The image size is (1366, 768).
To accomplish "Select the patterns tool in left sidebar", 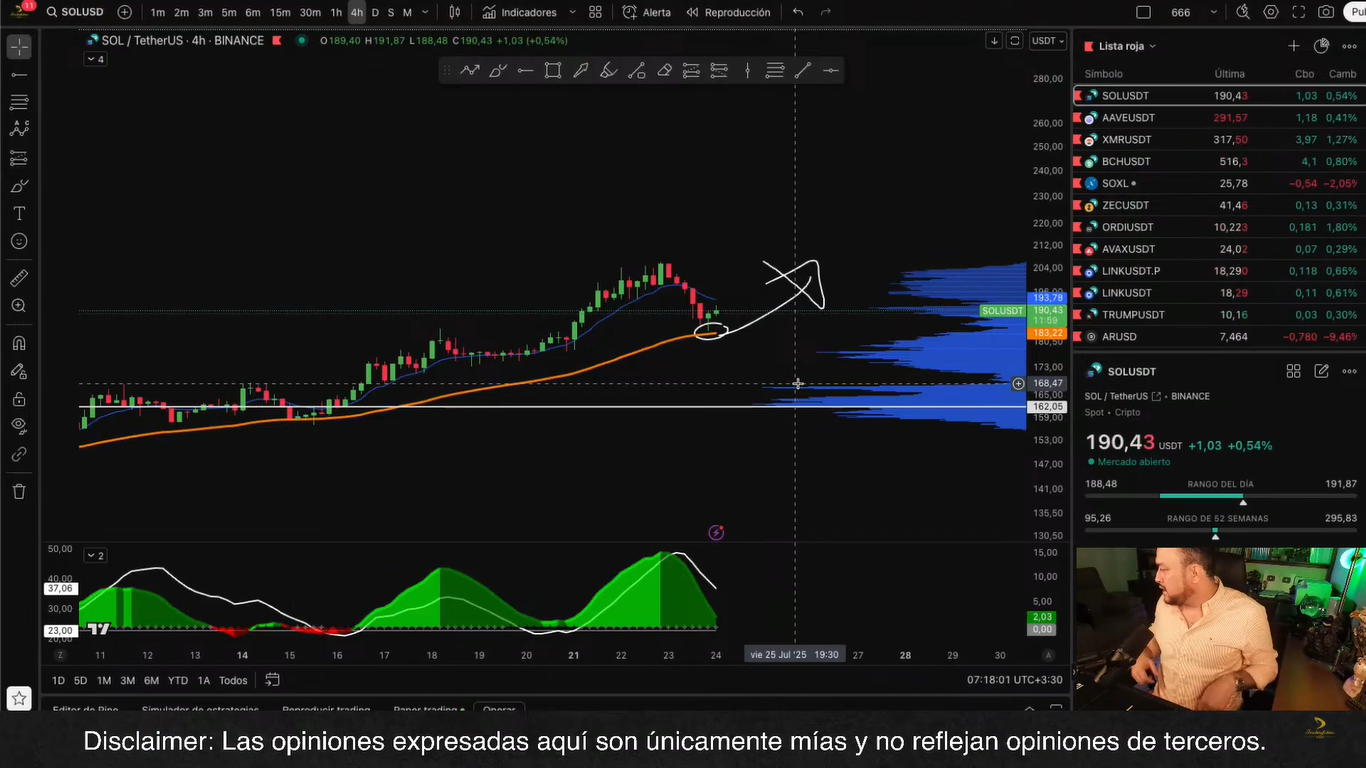I will tap(19, 130).
